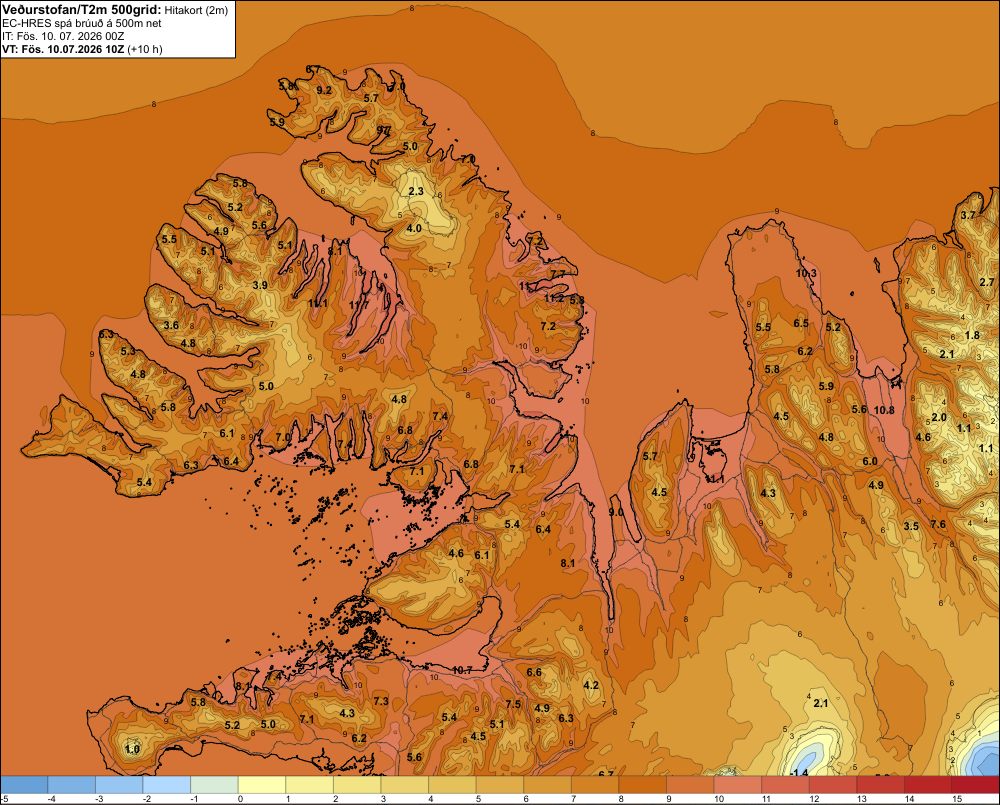1000x805 pixels.
Task: Click the temperature value '1.8'
Action: (972, 336)
